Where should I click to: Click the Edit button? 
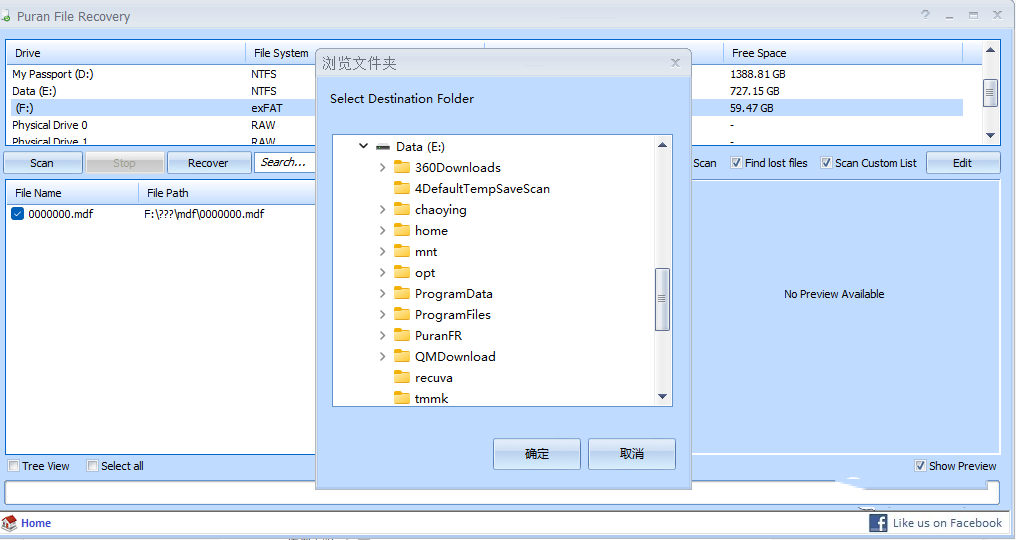point(963,163)
